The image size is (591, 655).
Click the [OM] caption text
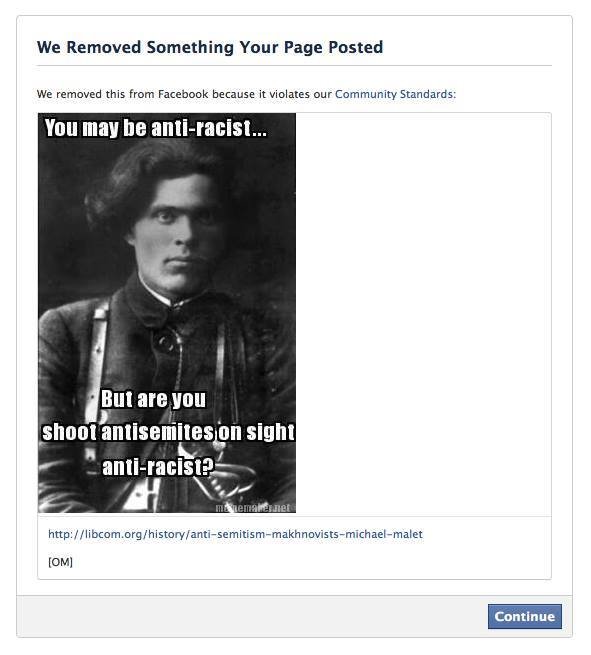60,562
